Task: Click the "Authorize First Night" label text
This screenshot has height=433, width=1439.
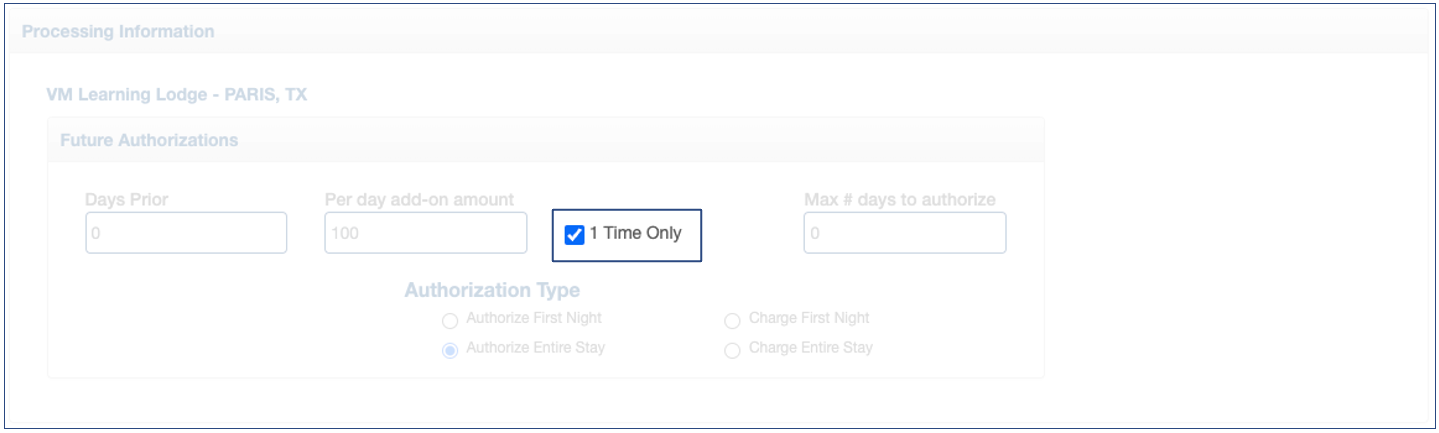Action: click(534, 319)
